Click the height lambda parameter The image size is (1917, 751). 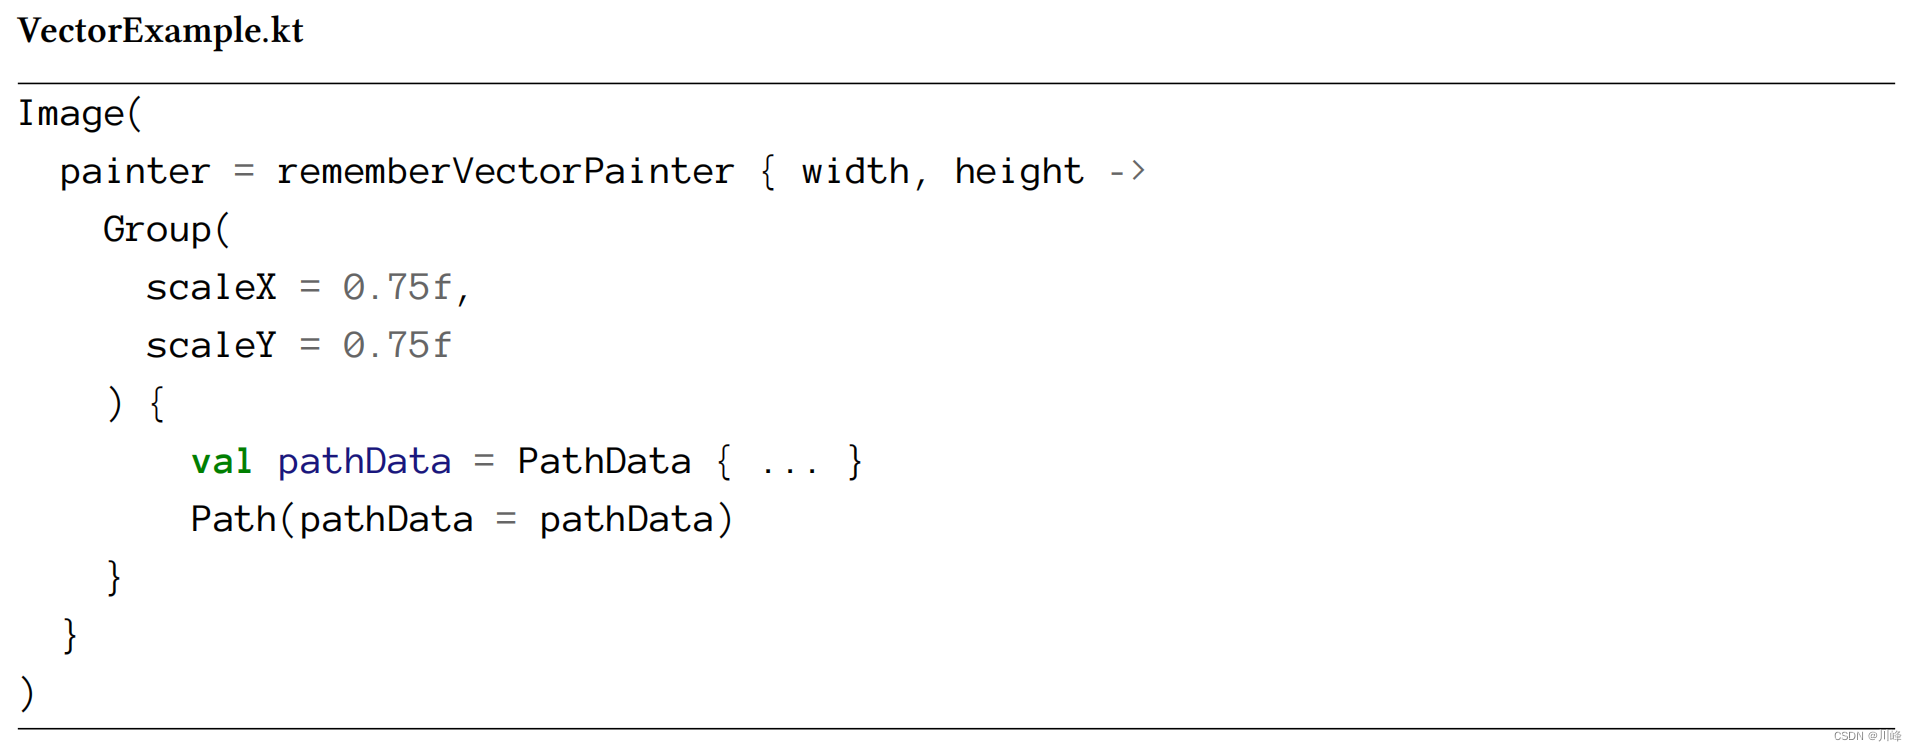click(1018, 172)
